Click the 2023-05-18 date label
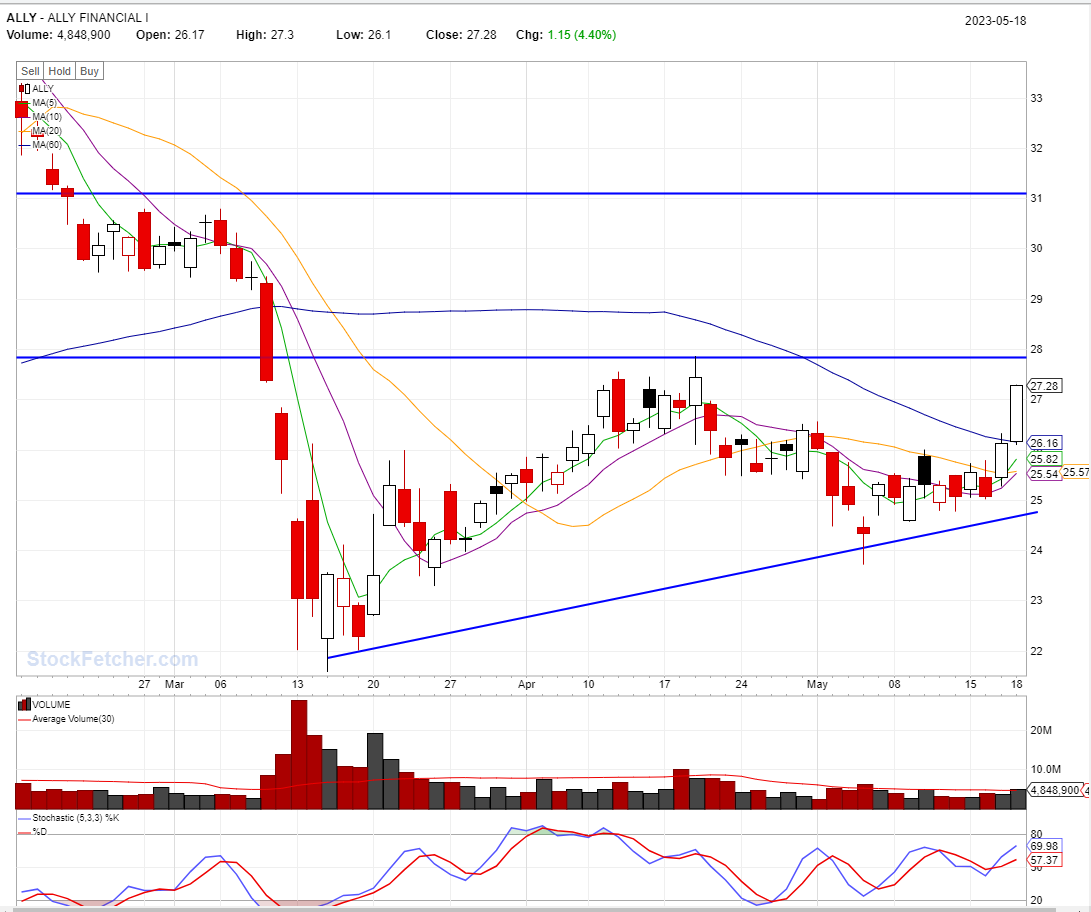The height and width of the screenshot is (912, 1091). (995, 20)
